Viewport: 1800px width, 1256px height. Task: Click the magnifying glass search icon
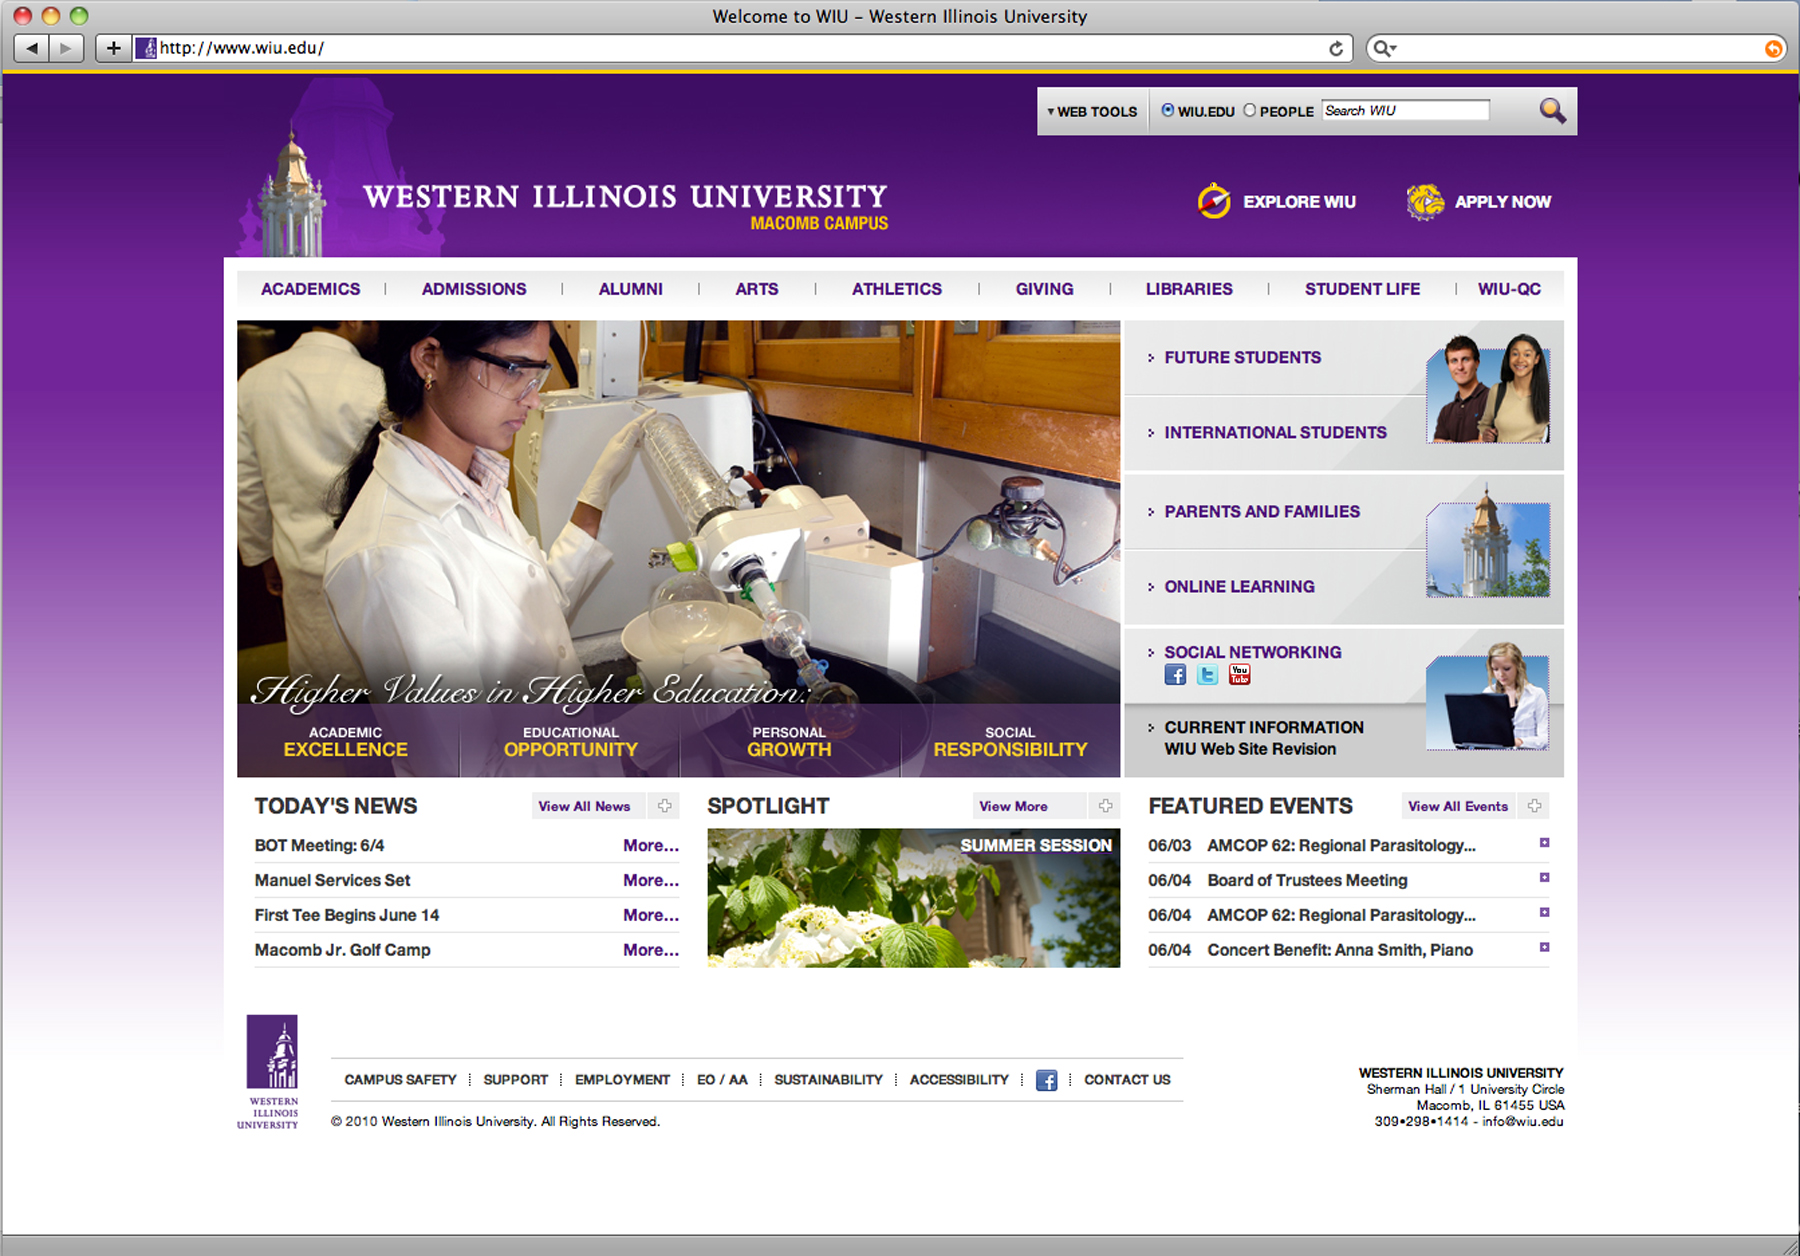point(1552,111)
